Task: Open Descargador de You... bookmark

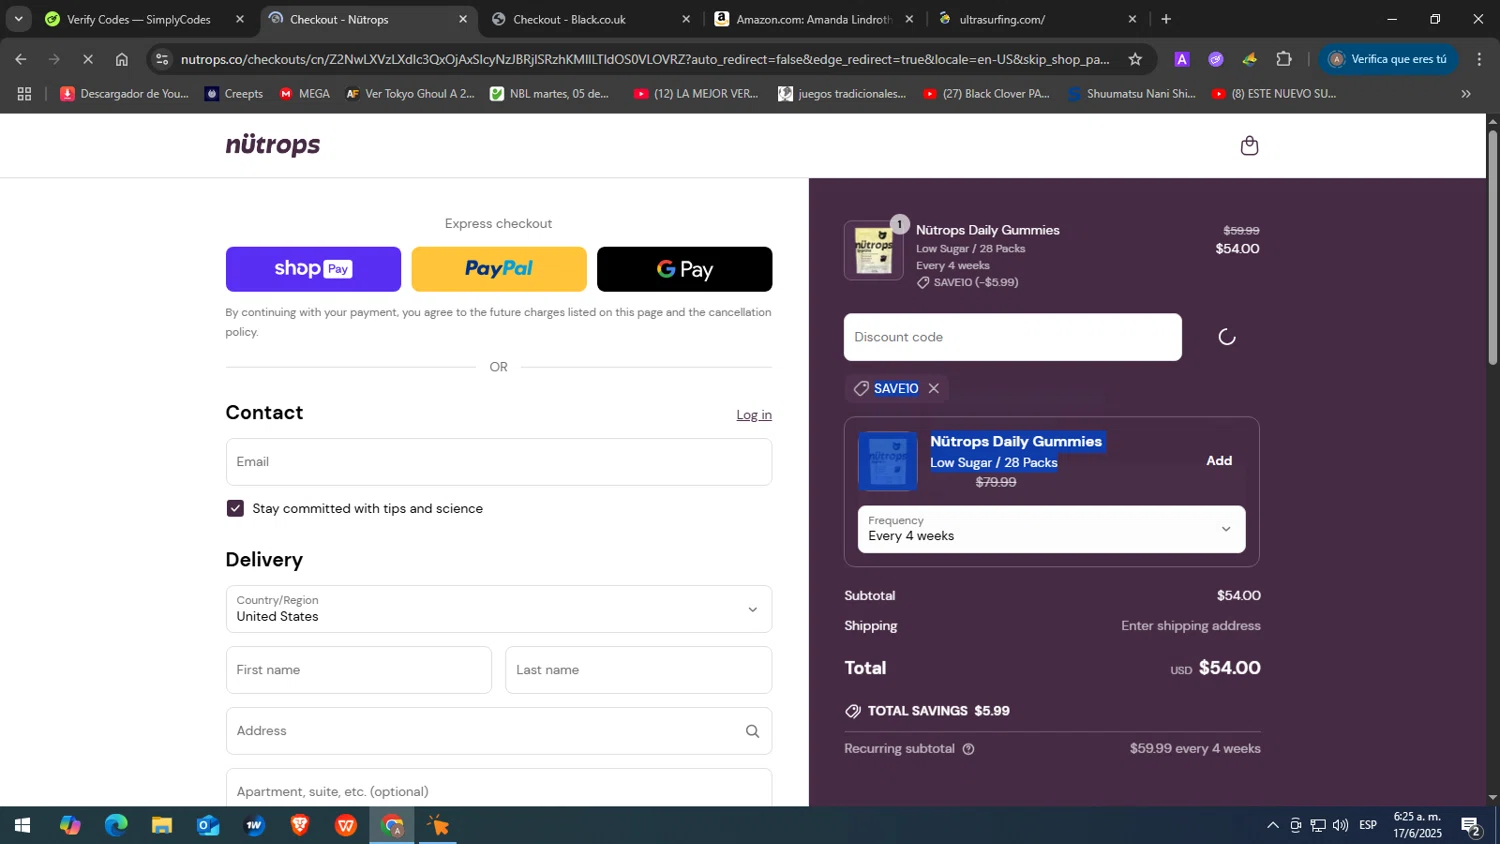Action: coord(124,94)
